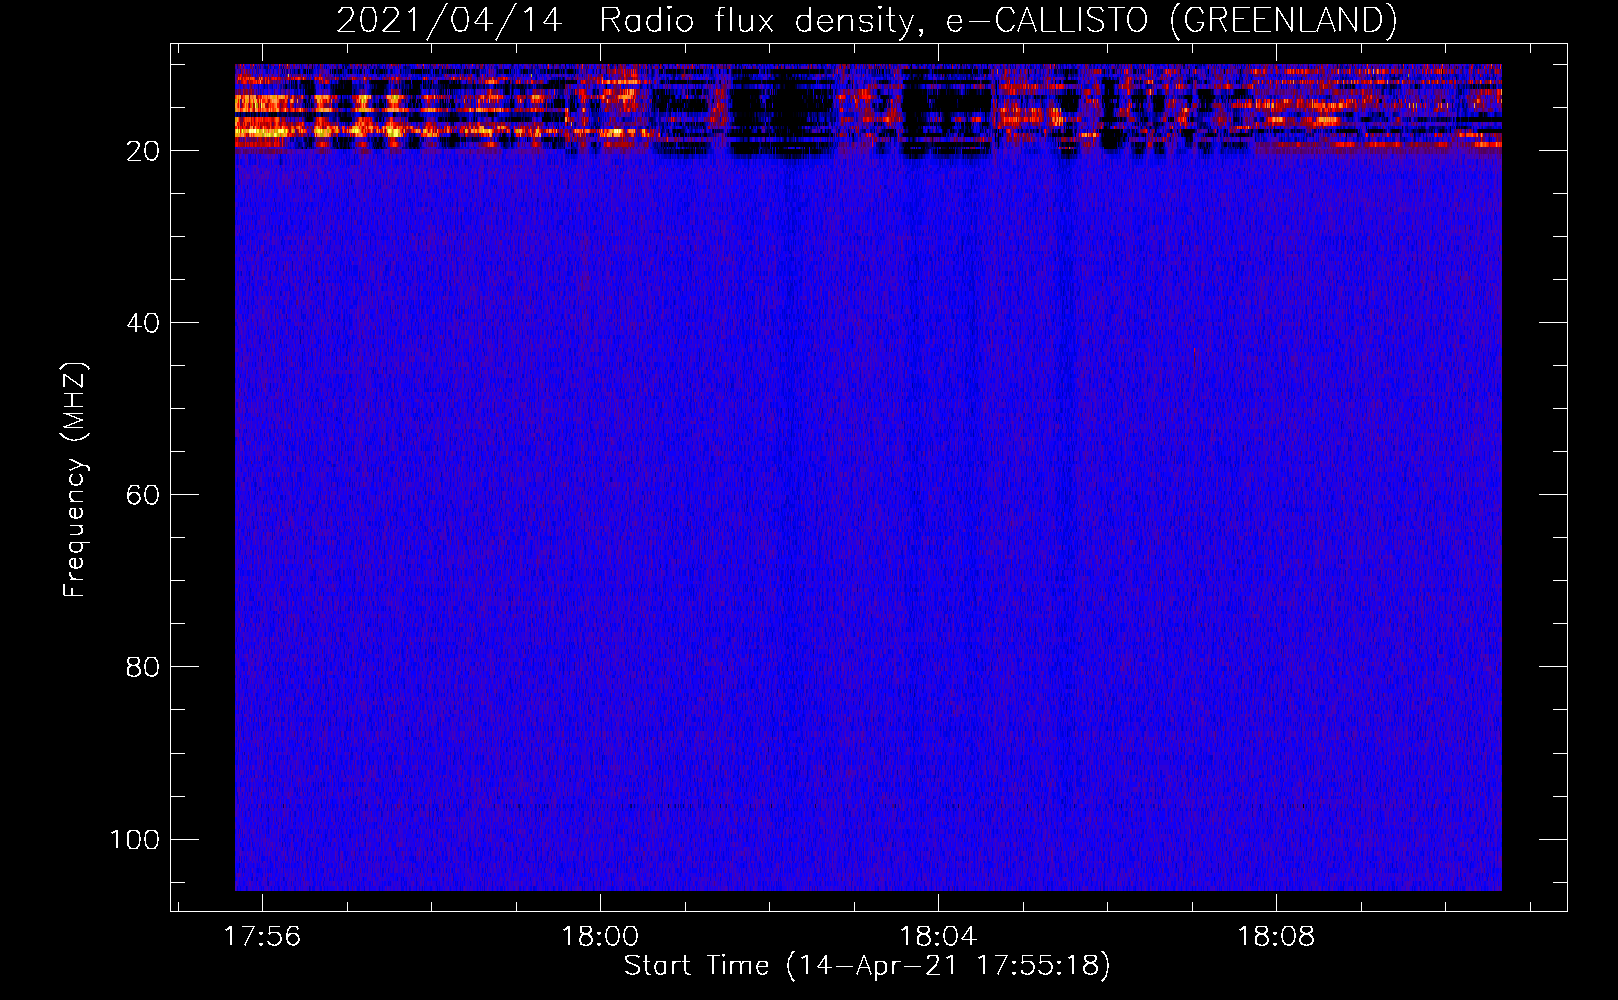Click the 'Frequency (MHZ)' axis label
This screenshot has height=1000, width=1618.
coord(75,479)
